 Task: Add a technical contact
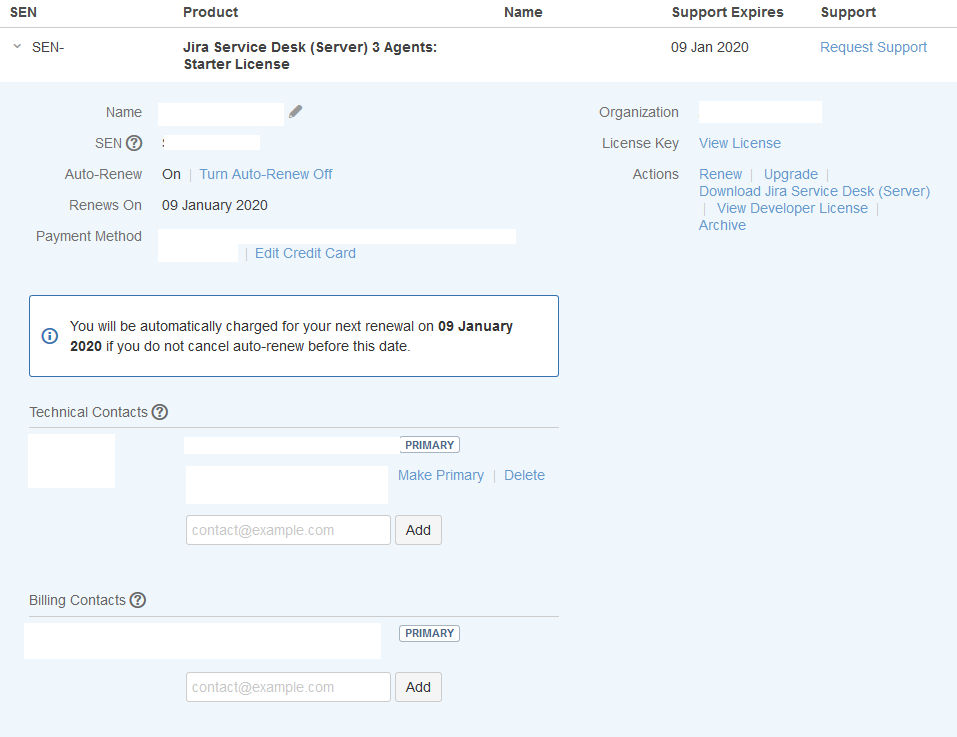418,530
